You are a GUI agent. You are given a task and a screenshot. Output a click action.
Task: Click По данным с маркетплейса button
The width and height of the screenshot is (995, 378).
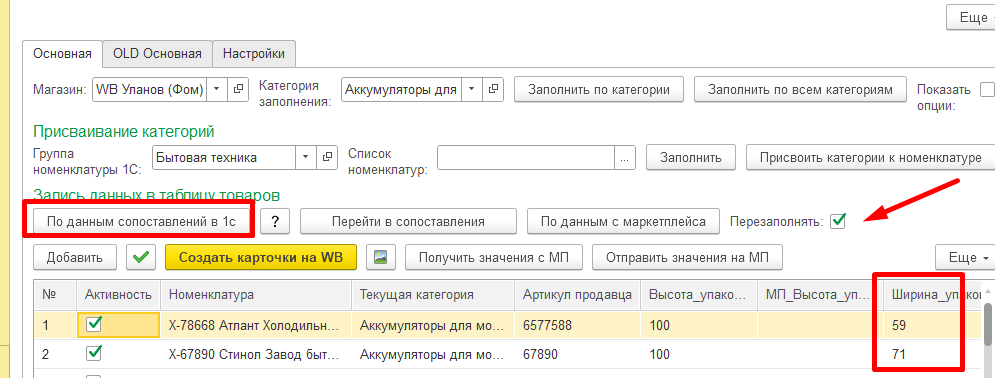[x=623, y=221]
